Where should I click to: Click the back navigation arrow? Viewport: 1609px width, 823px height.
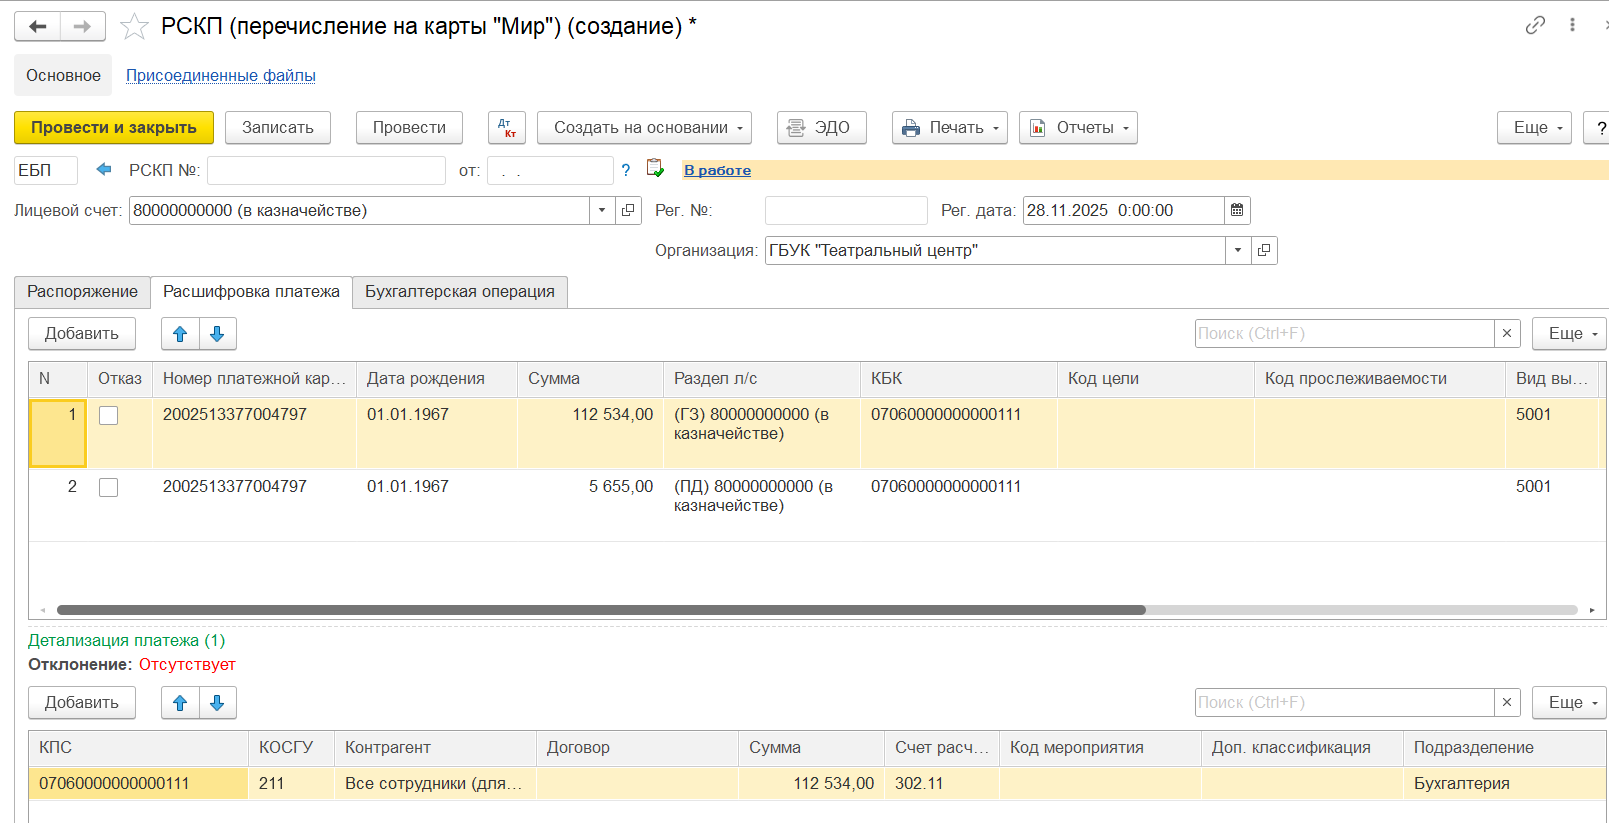[38, 26]
